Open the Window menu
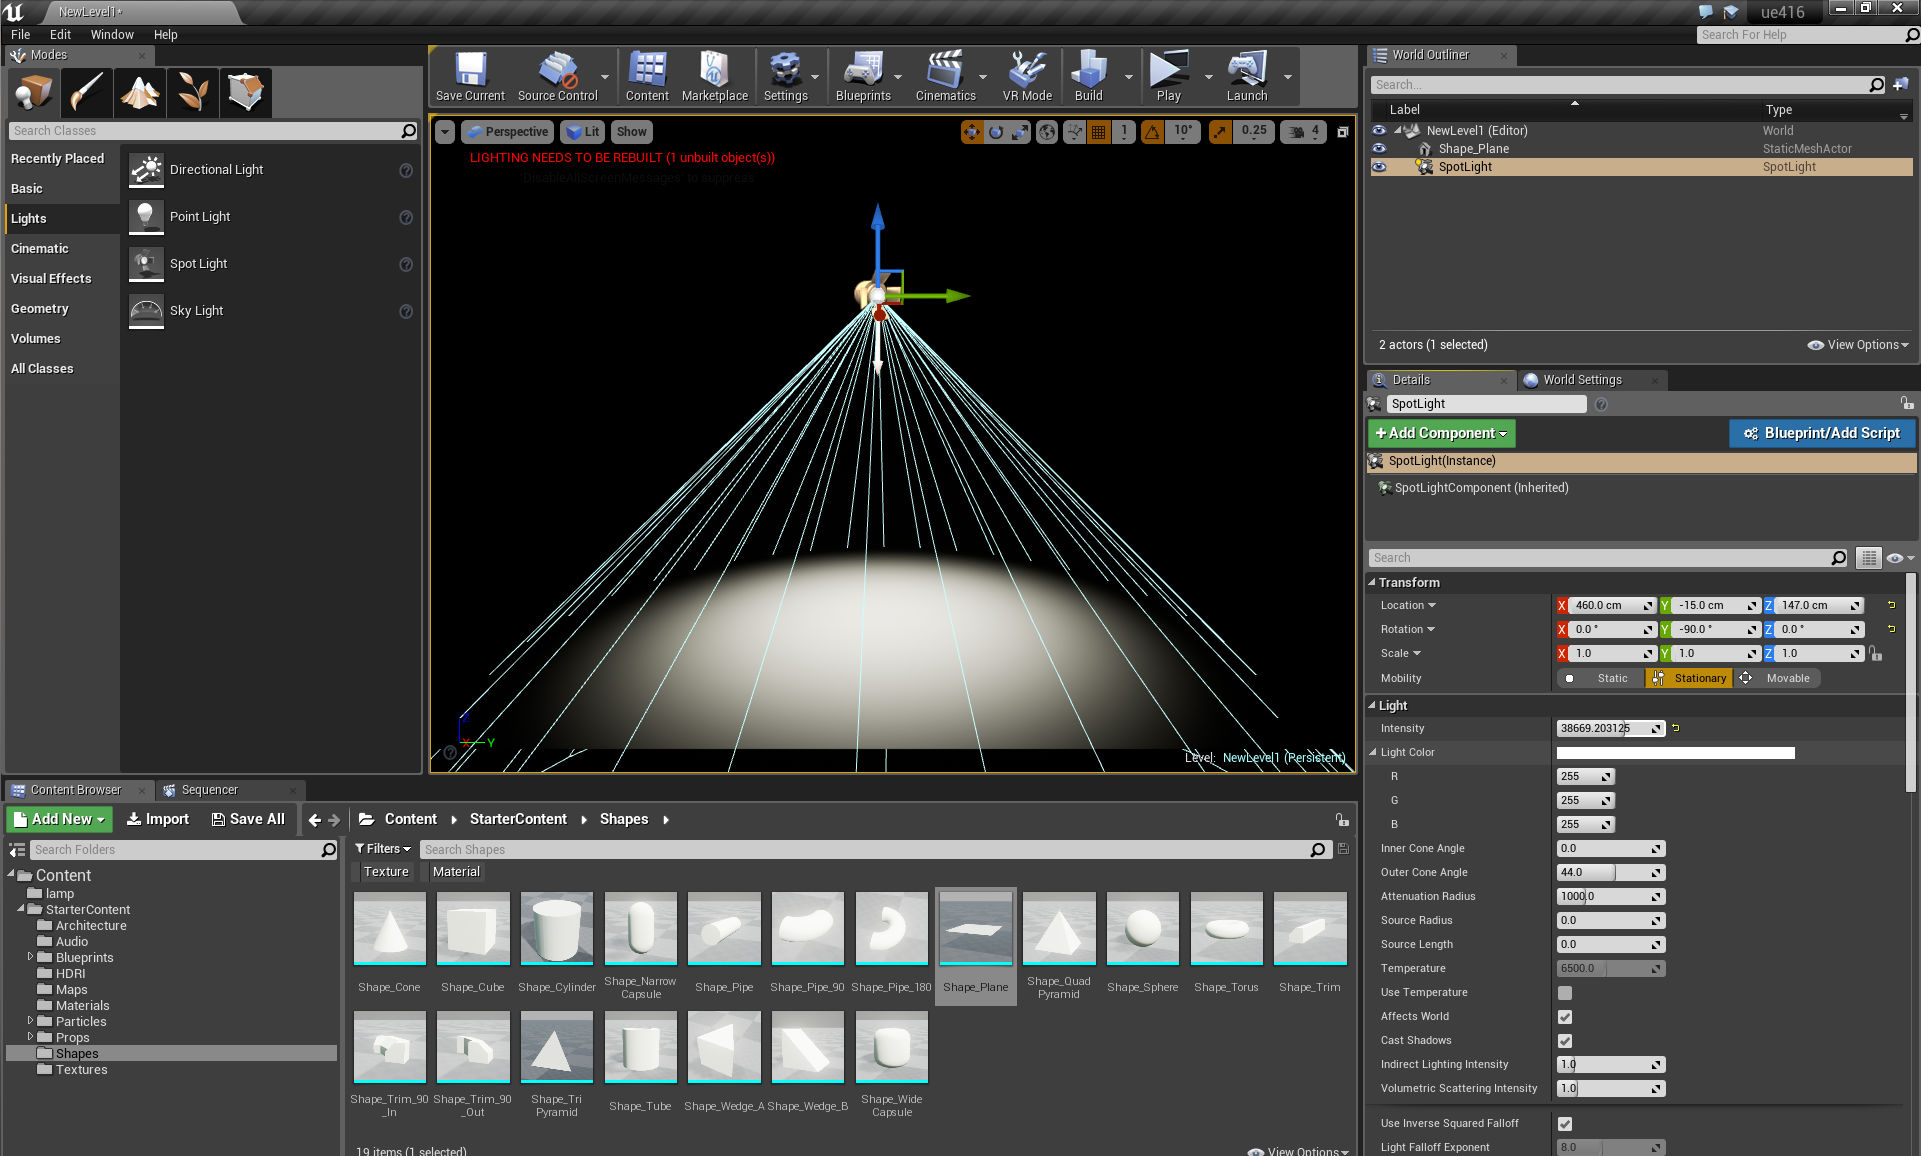 coord(112,34)
